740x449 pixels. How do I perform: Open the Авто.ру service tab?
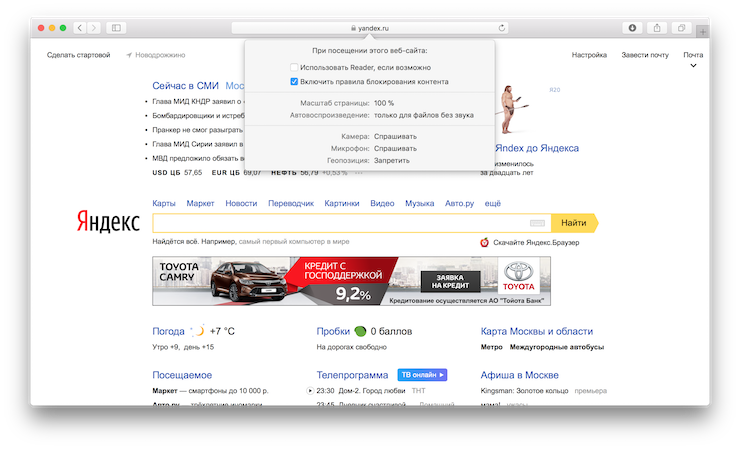[x=459, y=203]
